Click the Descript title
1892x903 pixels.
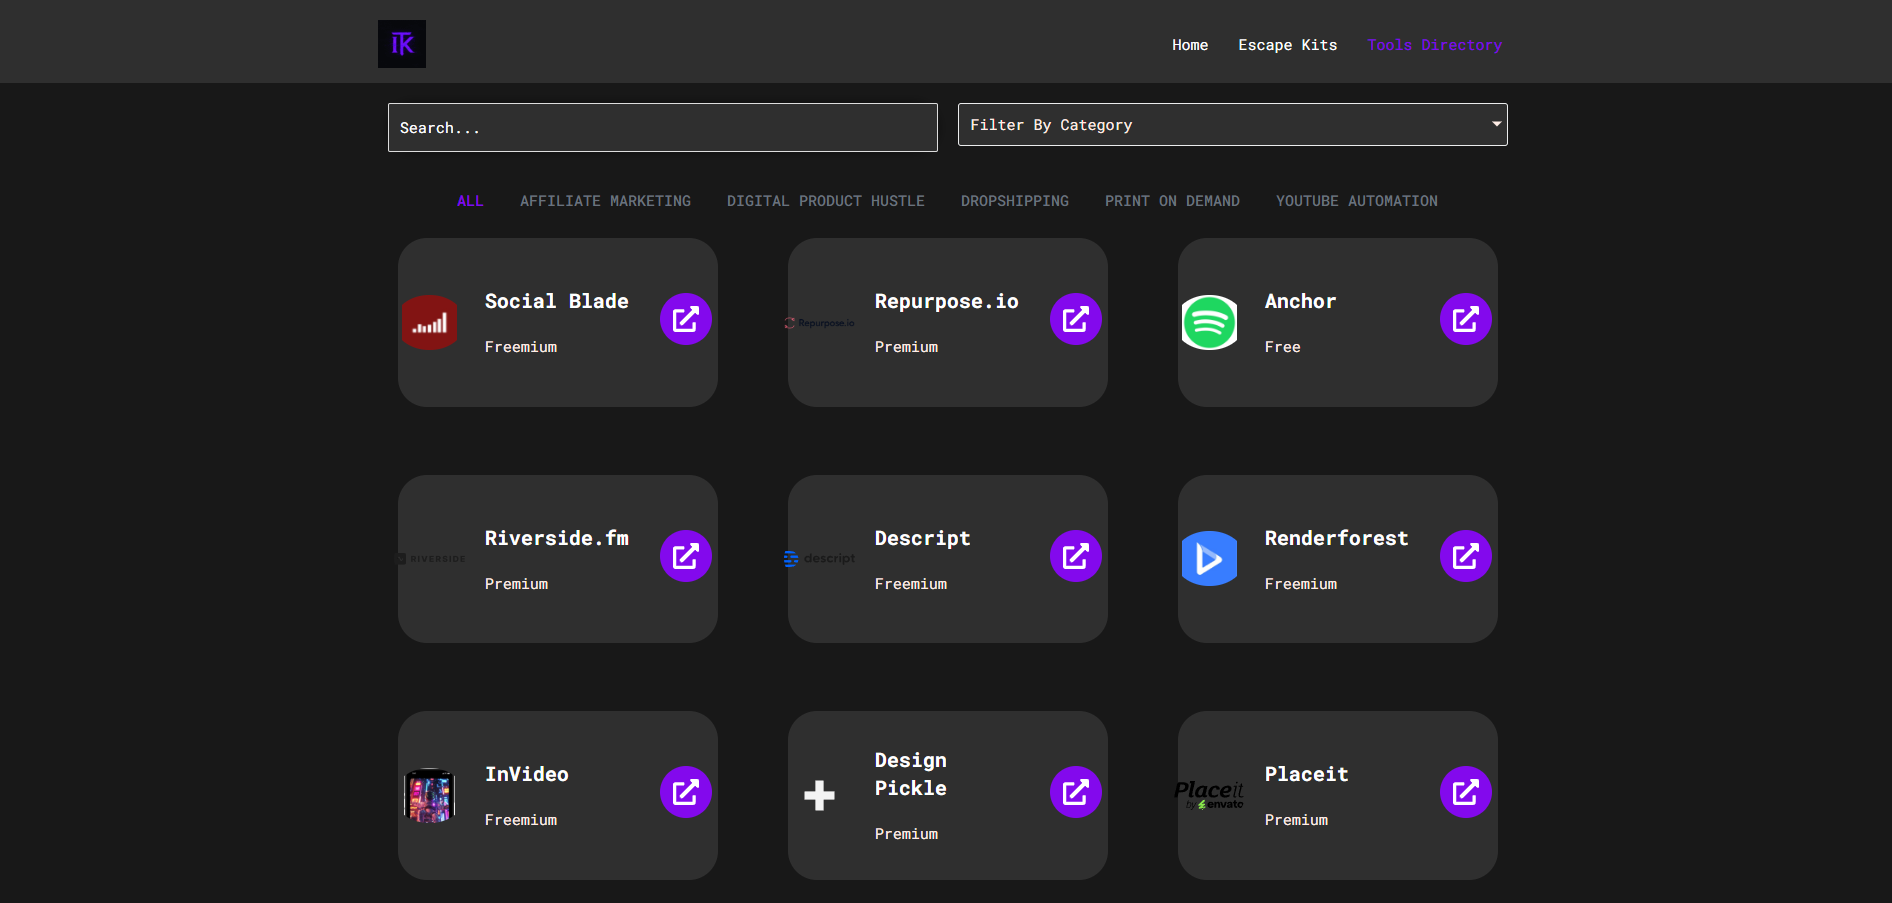(x=923, y=538)
